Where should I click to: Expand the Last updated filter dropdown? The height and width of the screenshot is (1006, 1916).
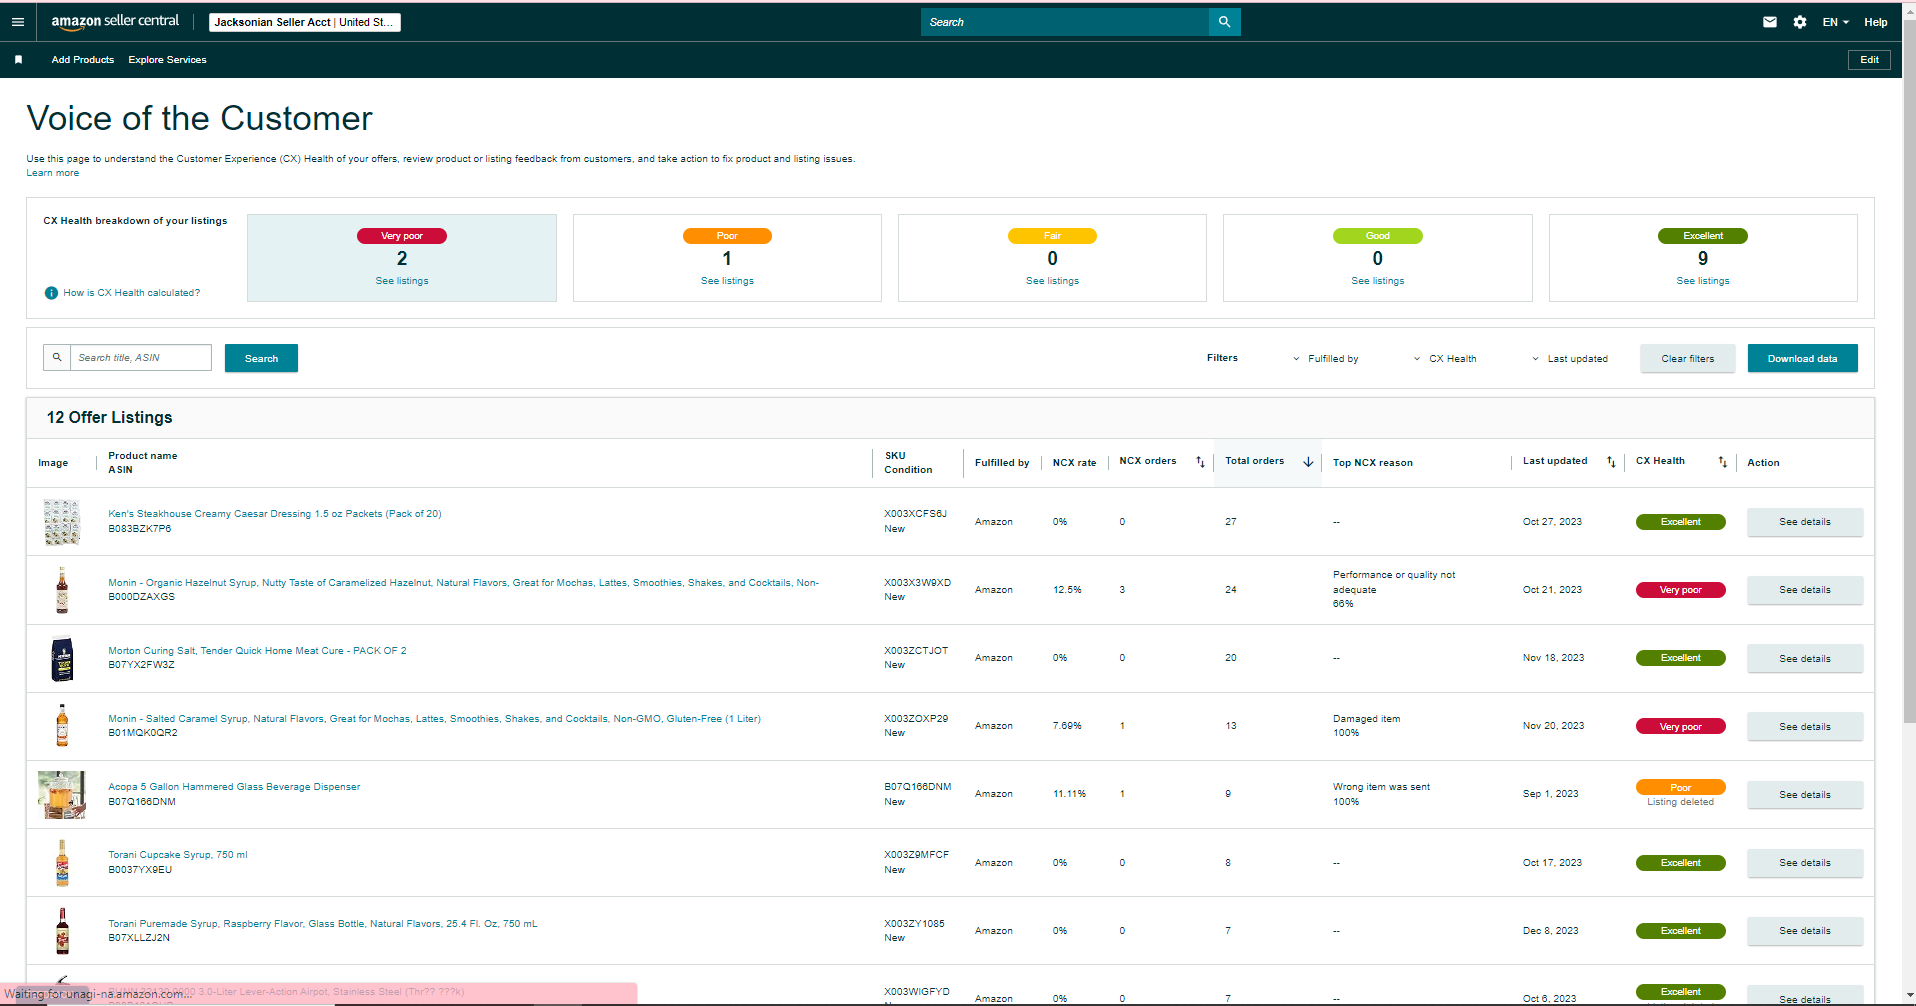coord(1570,359)
